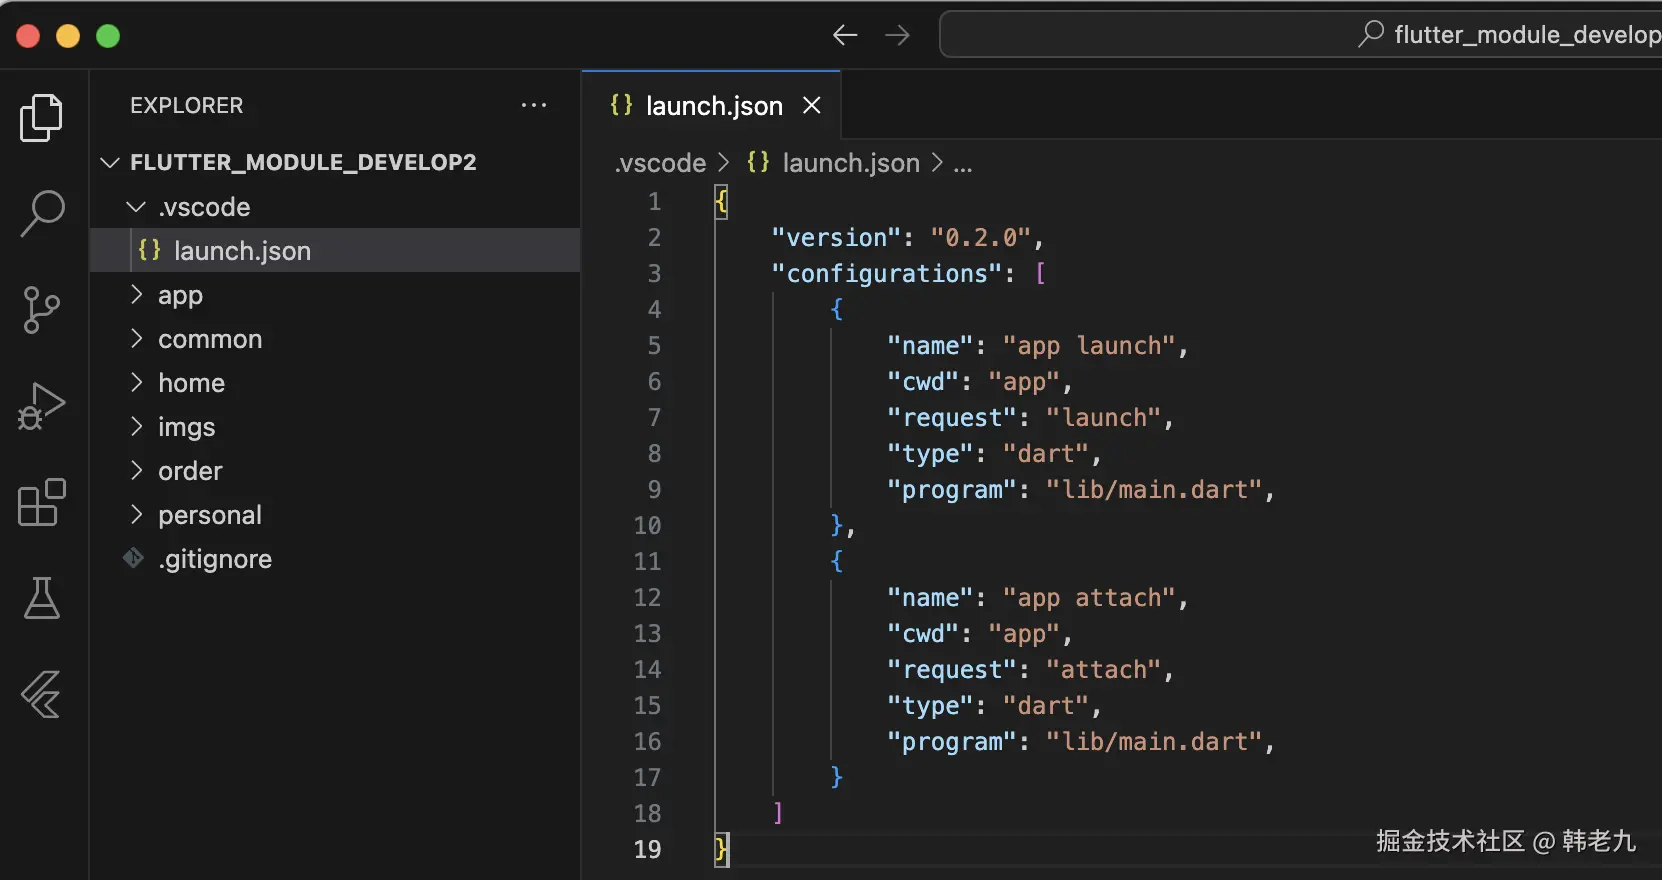Screen dimensions: 1662x880
Task: Expand the personal folder
Action: click(209, 515)
